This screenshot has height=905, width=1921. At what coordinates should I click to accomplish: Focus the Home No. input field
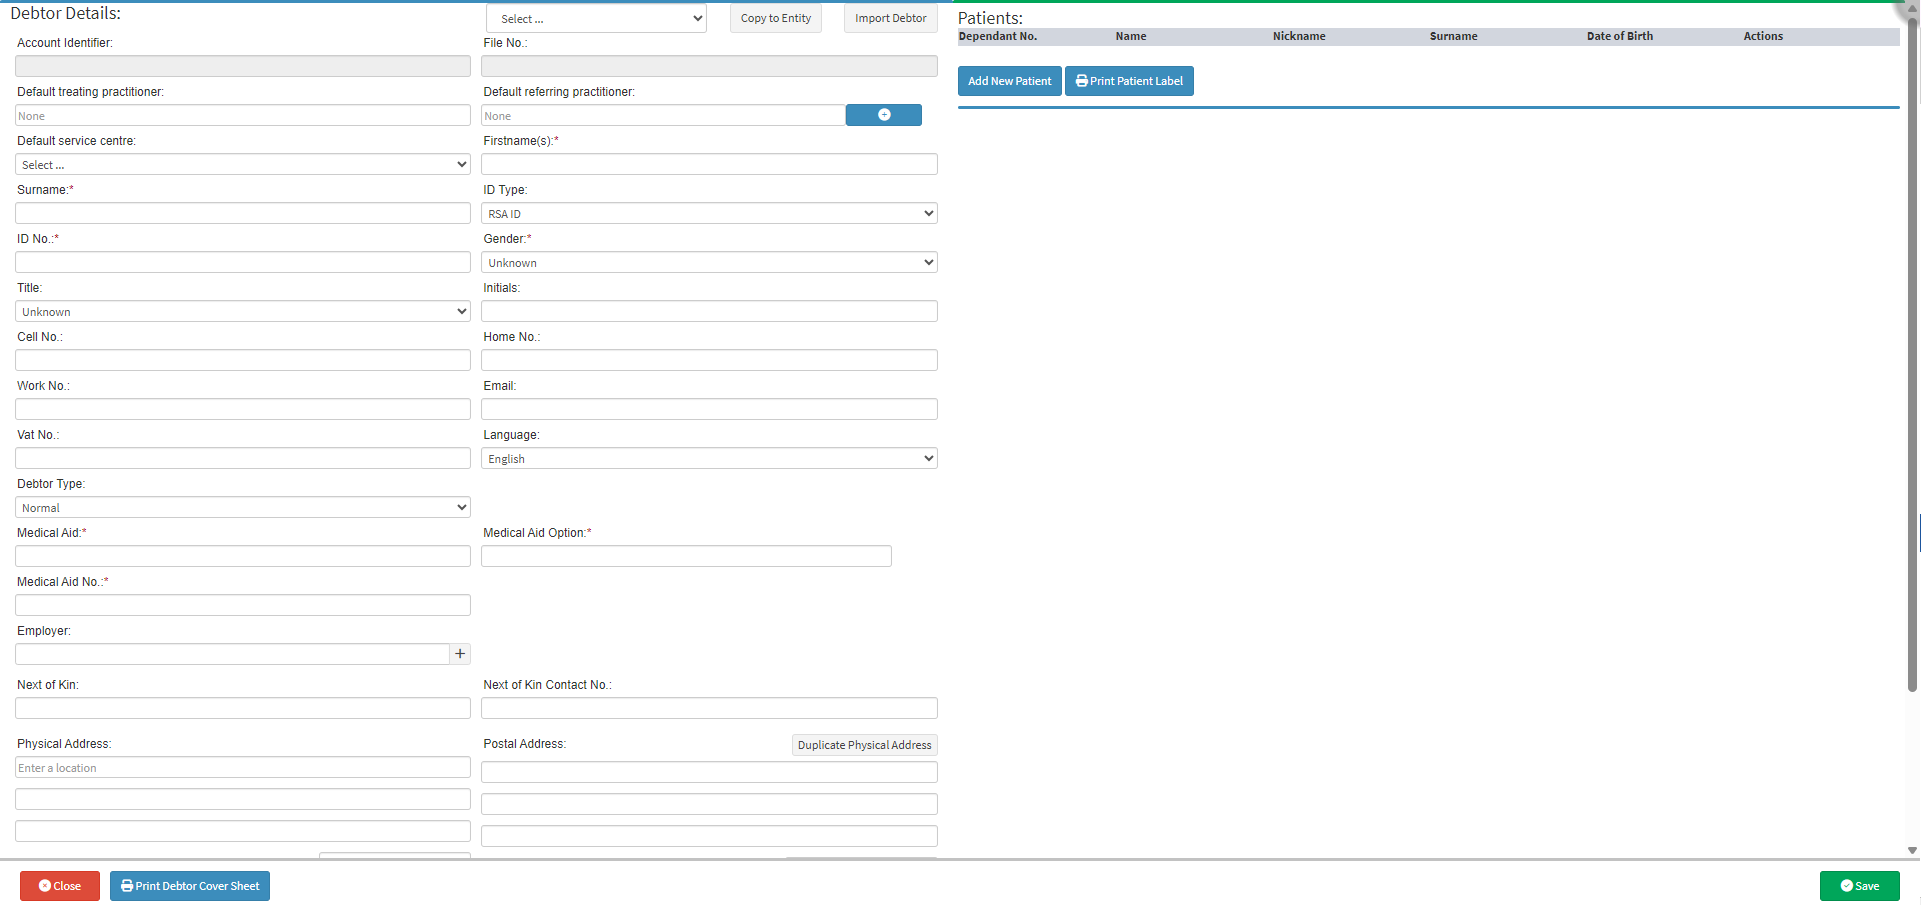coord(709,360)
